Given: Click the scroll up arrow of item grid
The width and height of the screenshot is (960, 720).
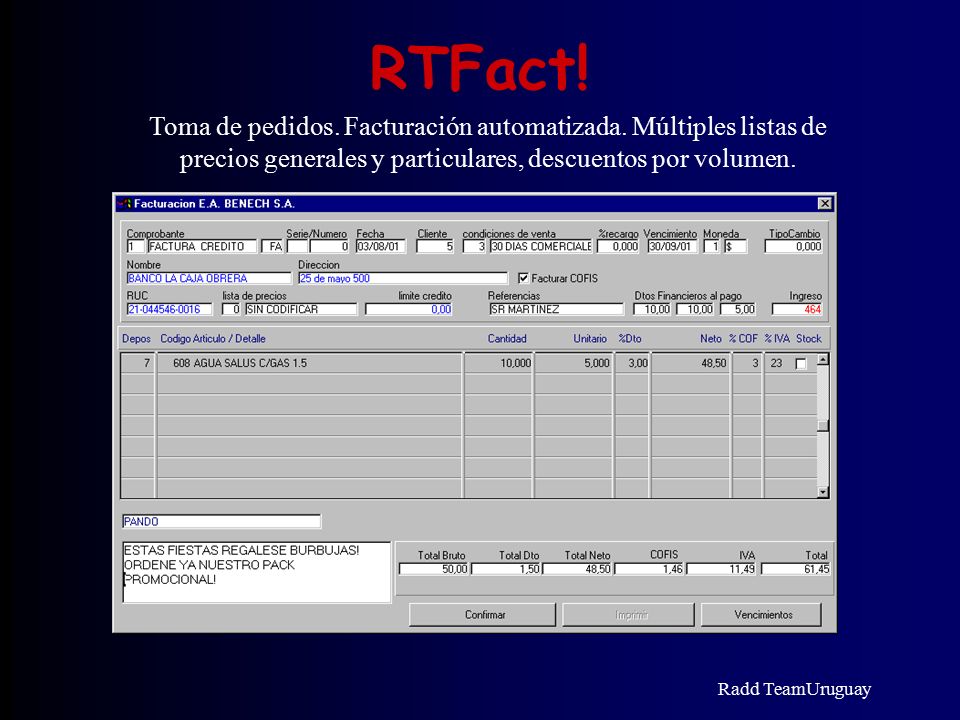Looking at the screenshot, I should click(823, 359).
